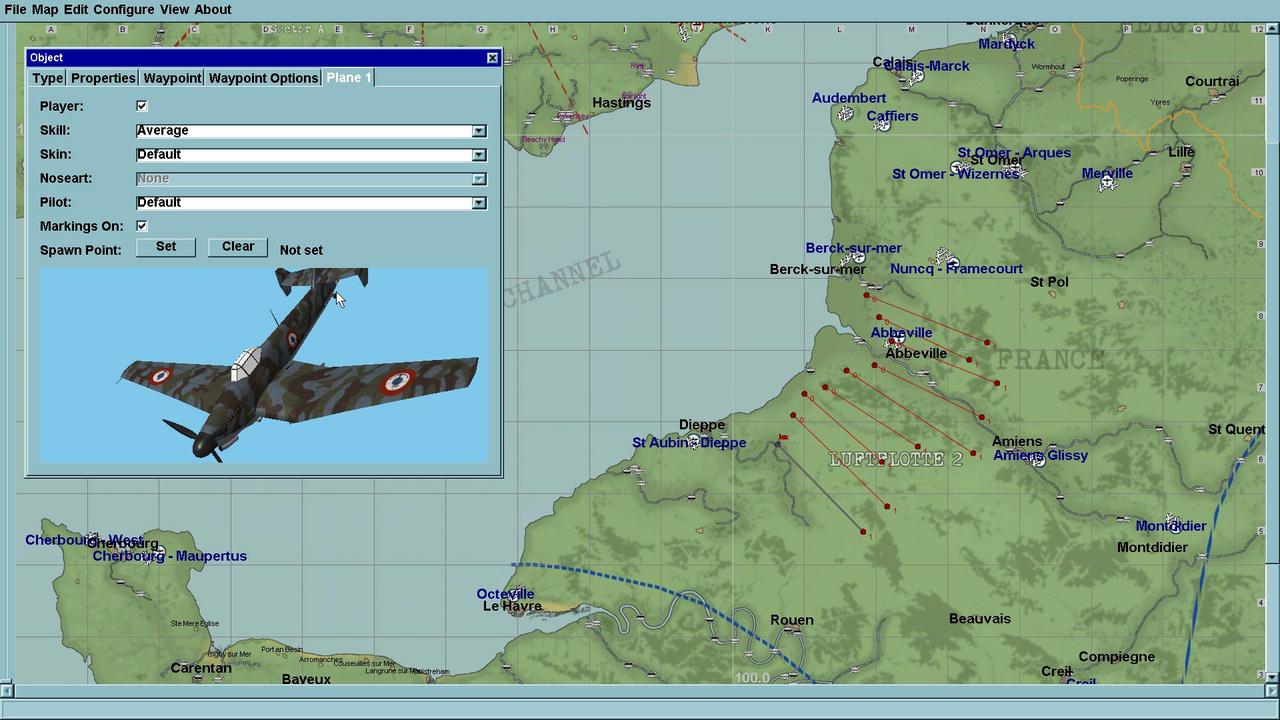Select the Plane 1 tab
Viewport: 1280px width, 720px height.
348,78
